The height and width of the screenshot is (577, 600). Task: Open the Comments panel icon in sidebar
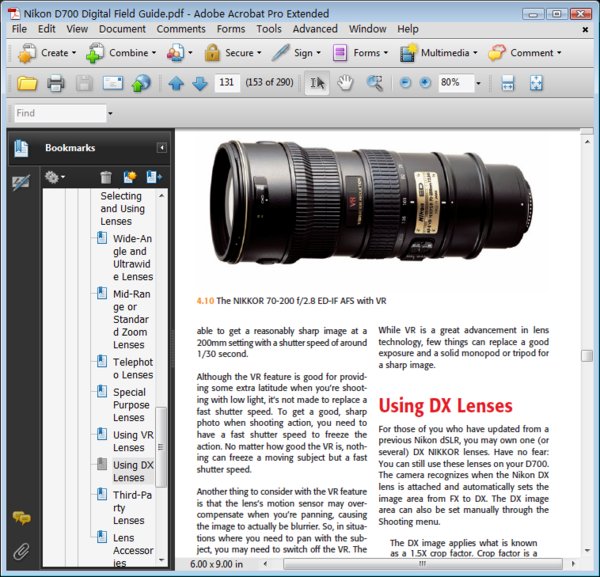20,518
